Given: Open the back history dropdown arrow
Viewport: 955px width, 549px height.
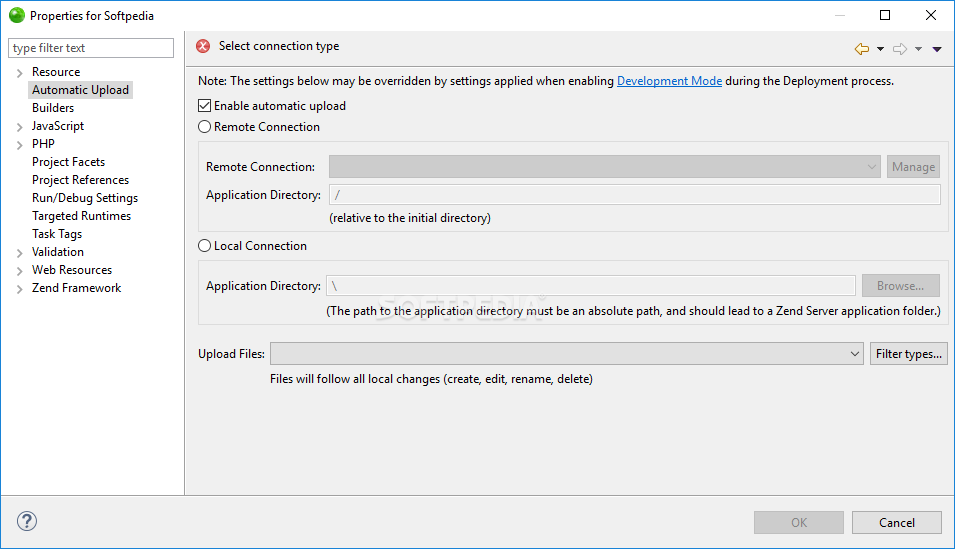Looking at the screenshot, I should pos(880,49).
